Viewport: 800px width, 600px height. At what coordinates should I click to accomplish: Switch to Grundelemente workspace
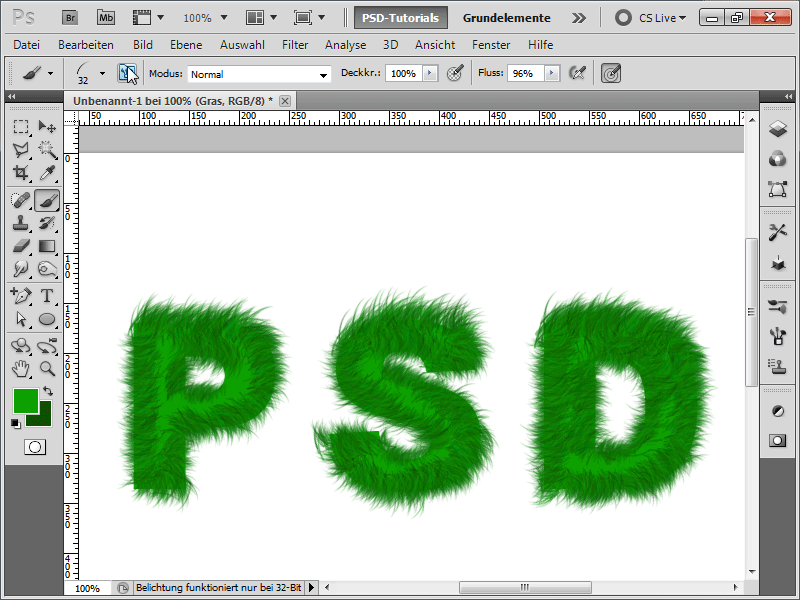click(x=507, y=18)
